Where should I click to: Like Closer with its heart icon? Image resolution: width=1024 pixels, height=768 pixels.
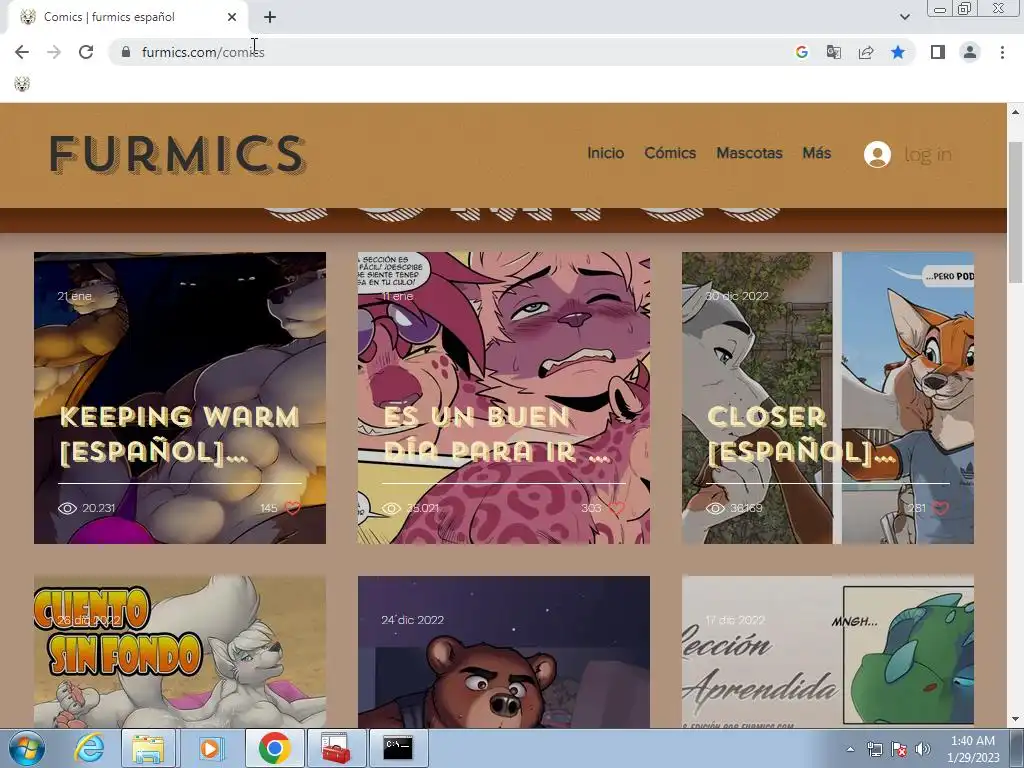coord(940,507)
